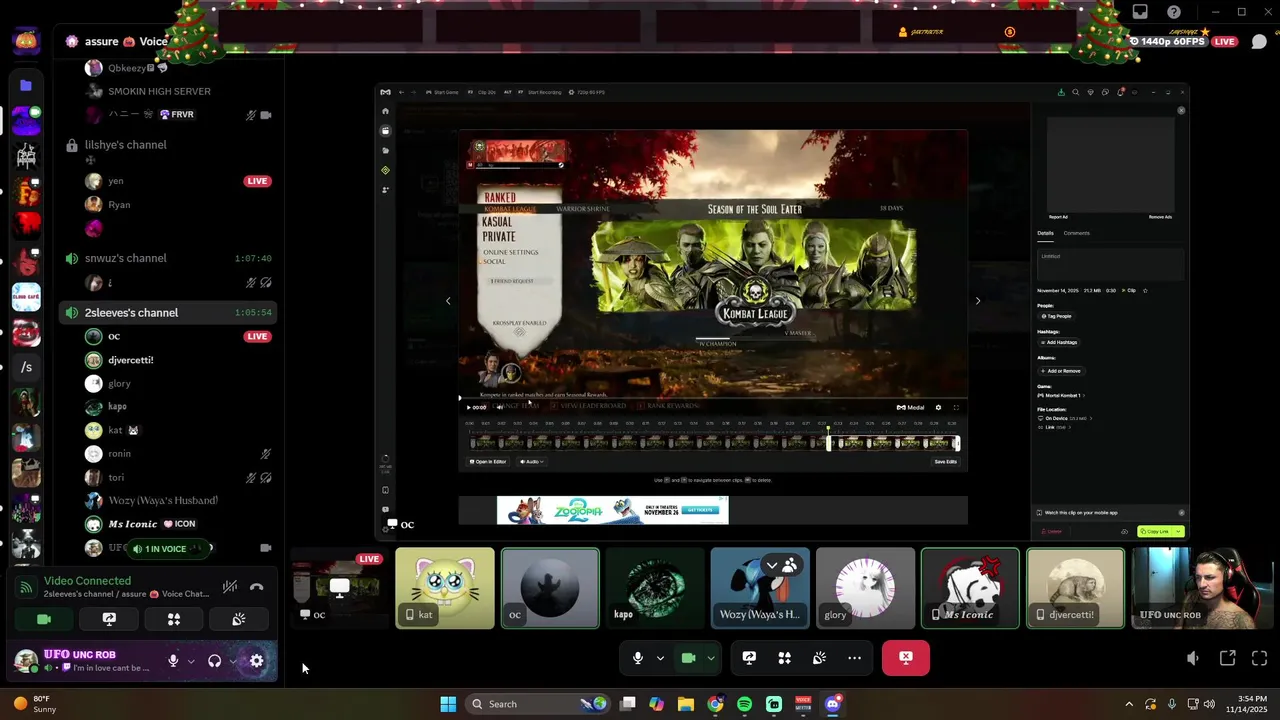The width and height of the screenshot is (1280, 720).
Task: Click Windows Start button
Action: pos(448,704)
